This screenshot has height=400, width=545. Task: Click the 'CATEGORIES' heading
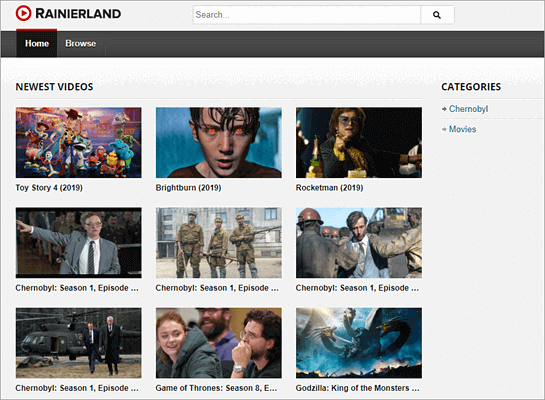[471, 87]
